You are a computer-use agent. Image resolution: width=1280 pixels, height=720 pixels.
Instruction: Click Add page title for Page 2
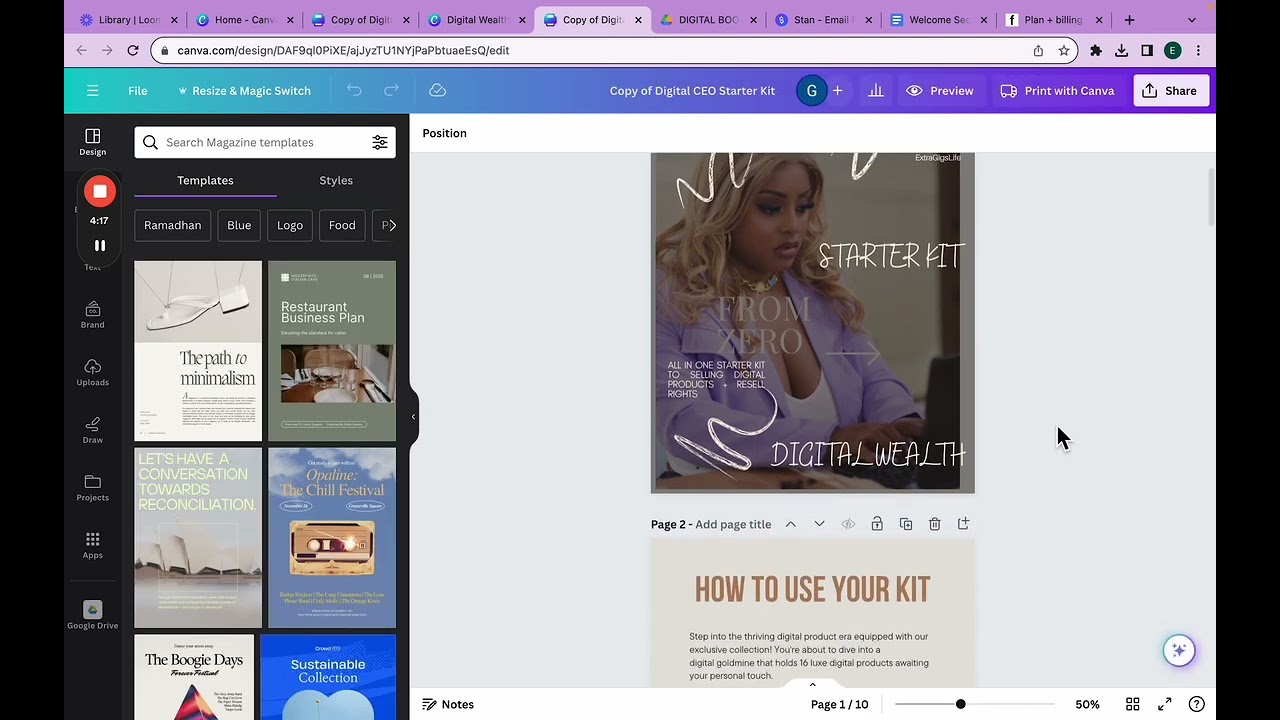click(733, 524)
